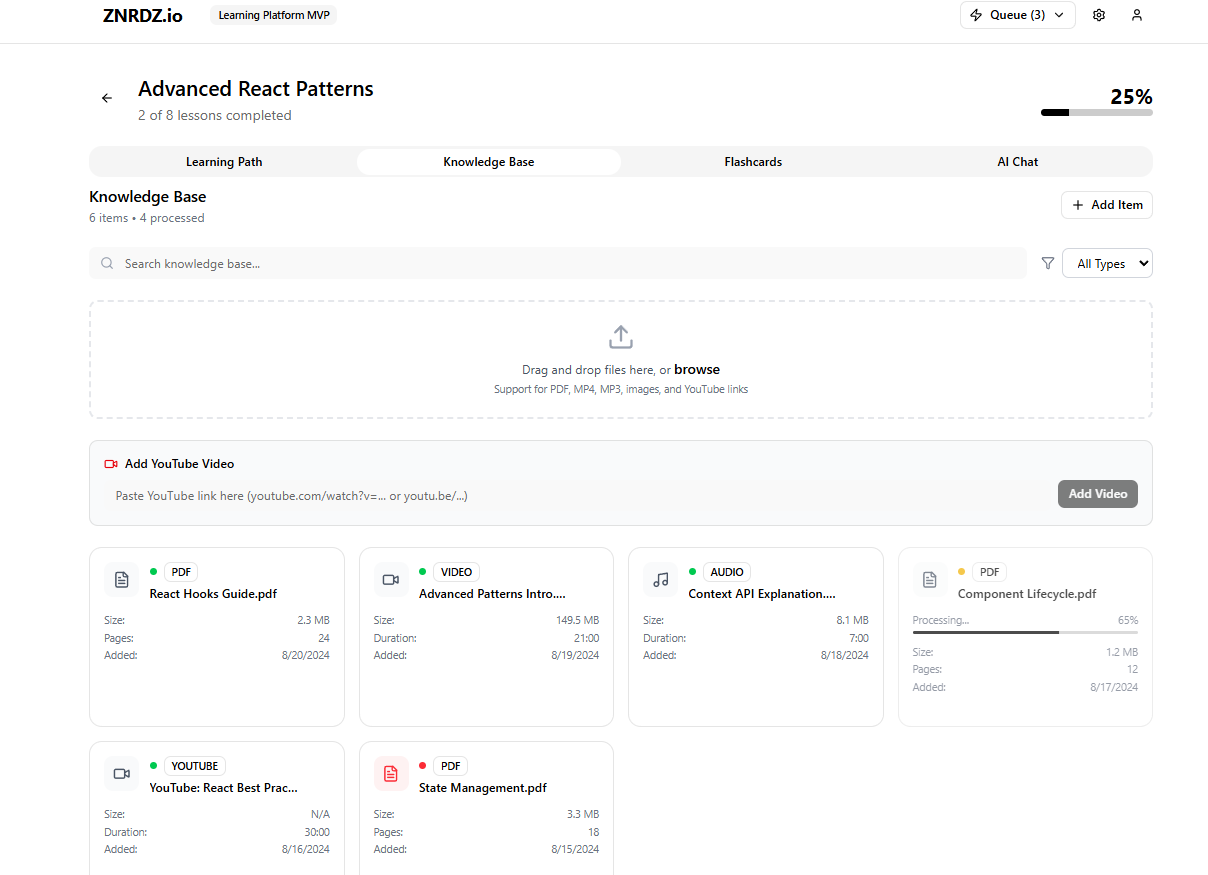Click the back arrow beside Advanced React Patterns

click(107, 98)
